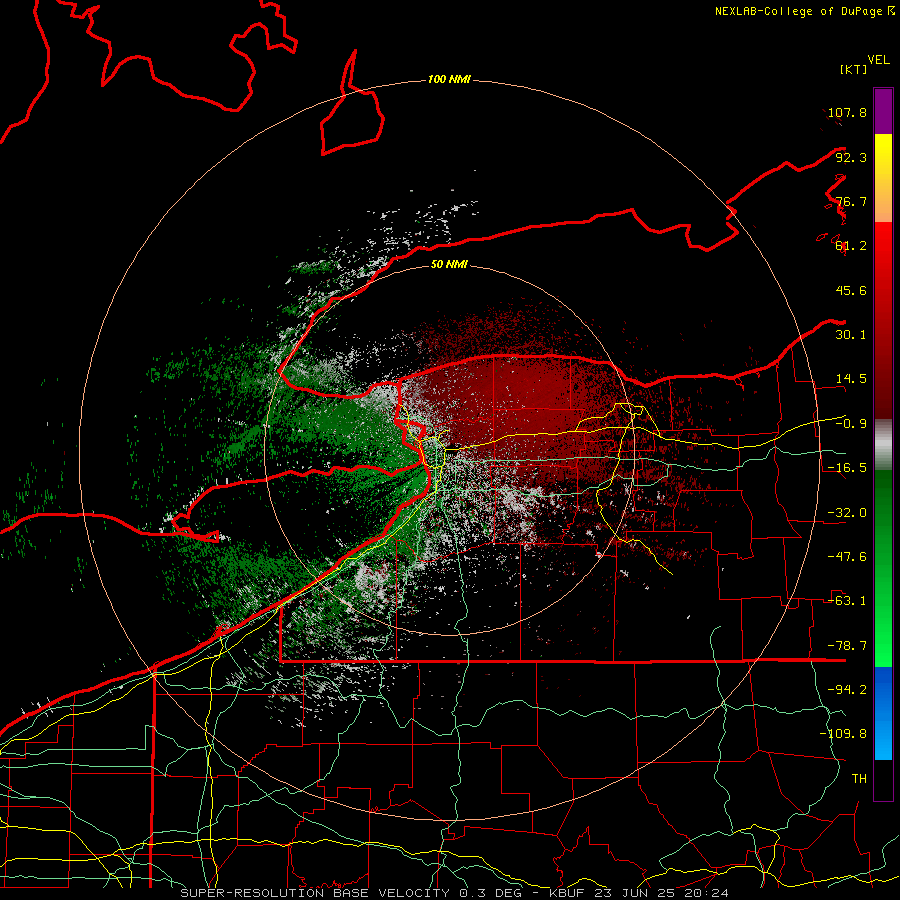Click the -94.2 velocity scale value
The width and height of the screenshot is (900, 900).
(847, 690)
